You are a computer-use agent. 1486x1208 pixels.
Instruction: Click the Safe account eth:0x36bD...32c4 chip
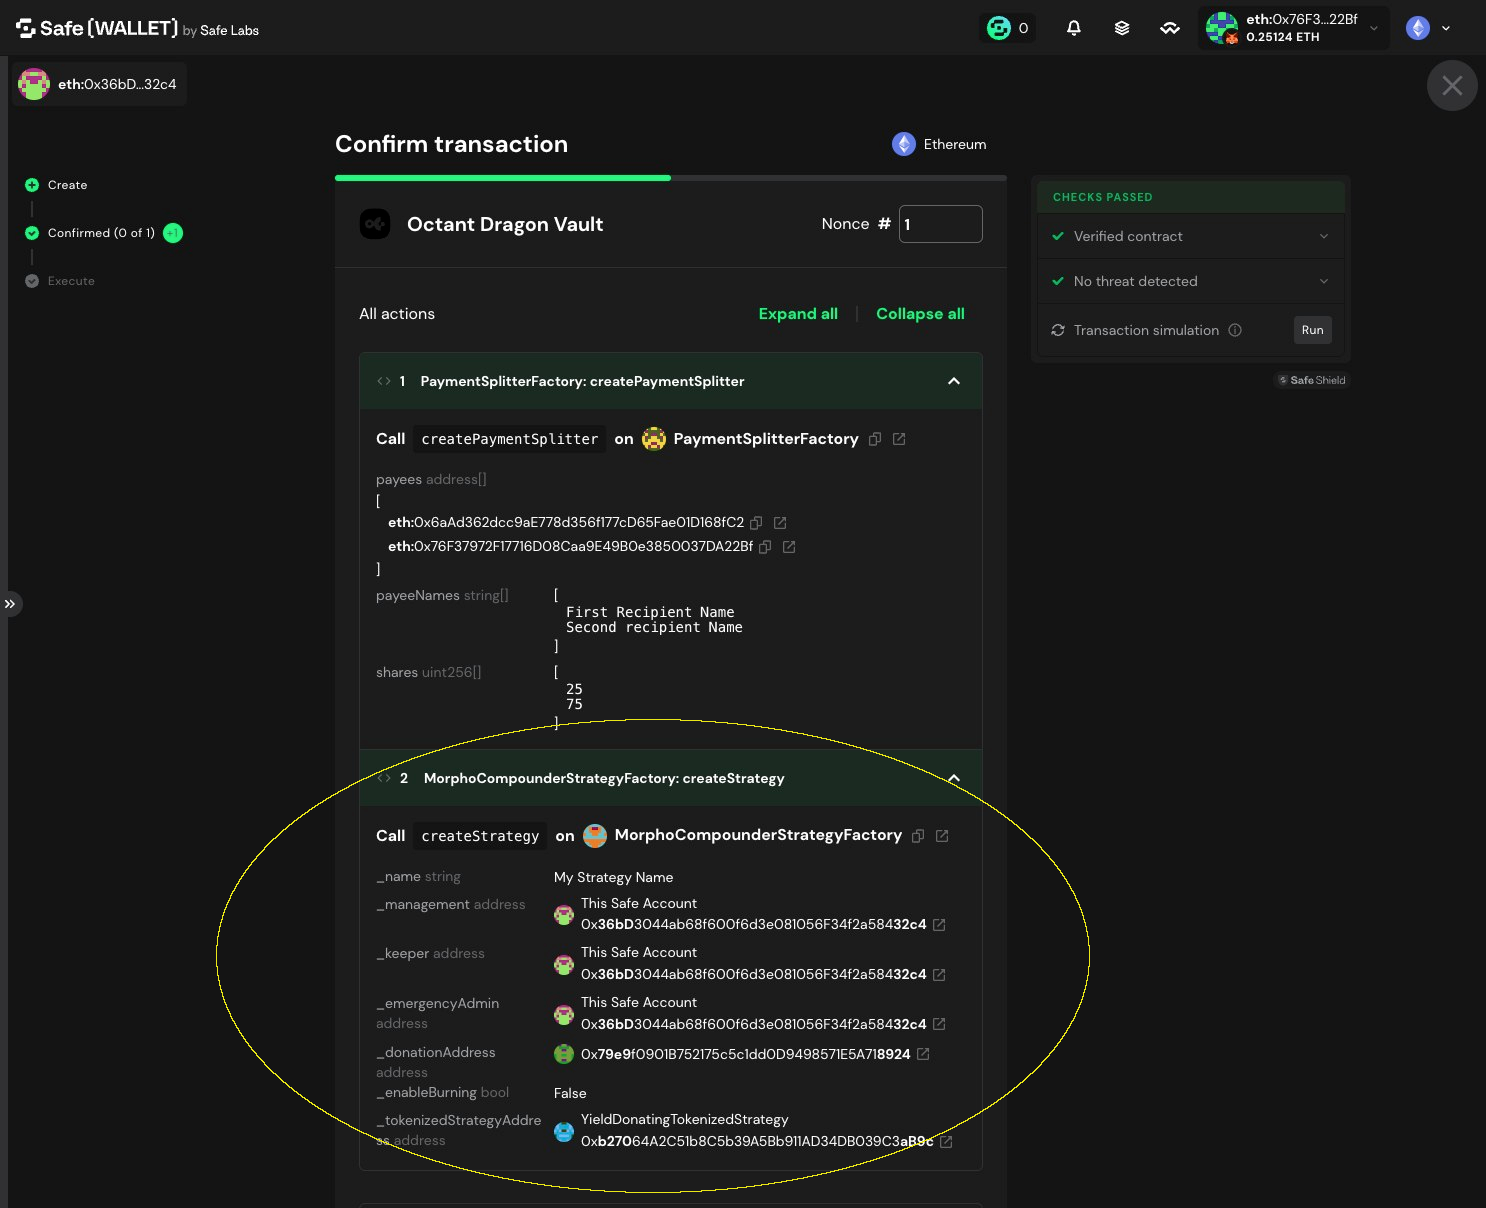point(99,84)
